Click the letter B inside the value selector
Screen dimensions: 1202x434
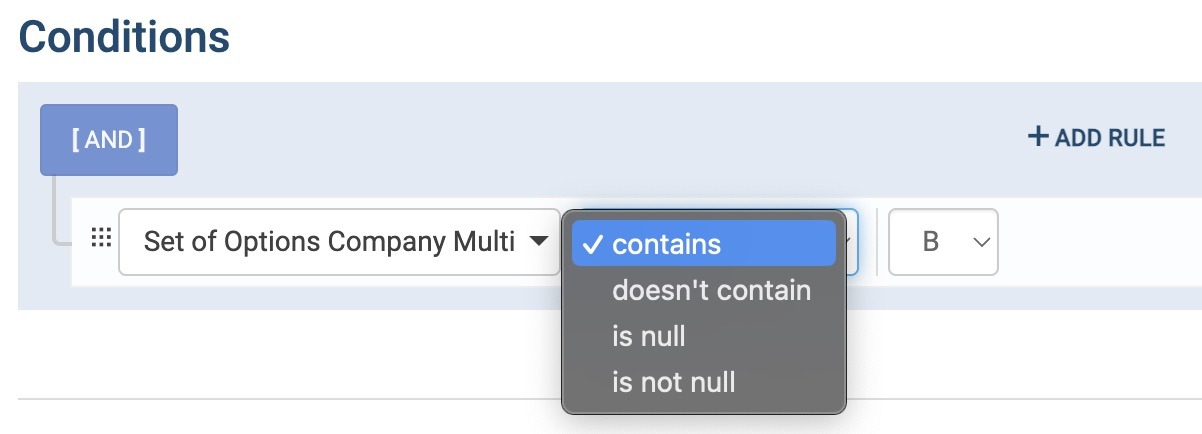click(930, 242)
